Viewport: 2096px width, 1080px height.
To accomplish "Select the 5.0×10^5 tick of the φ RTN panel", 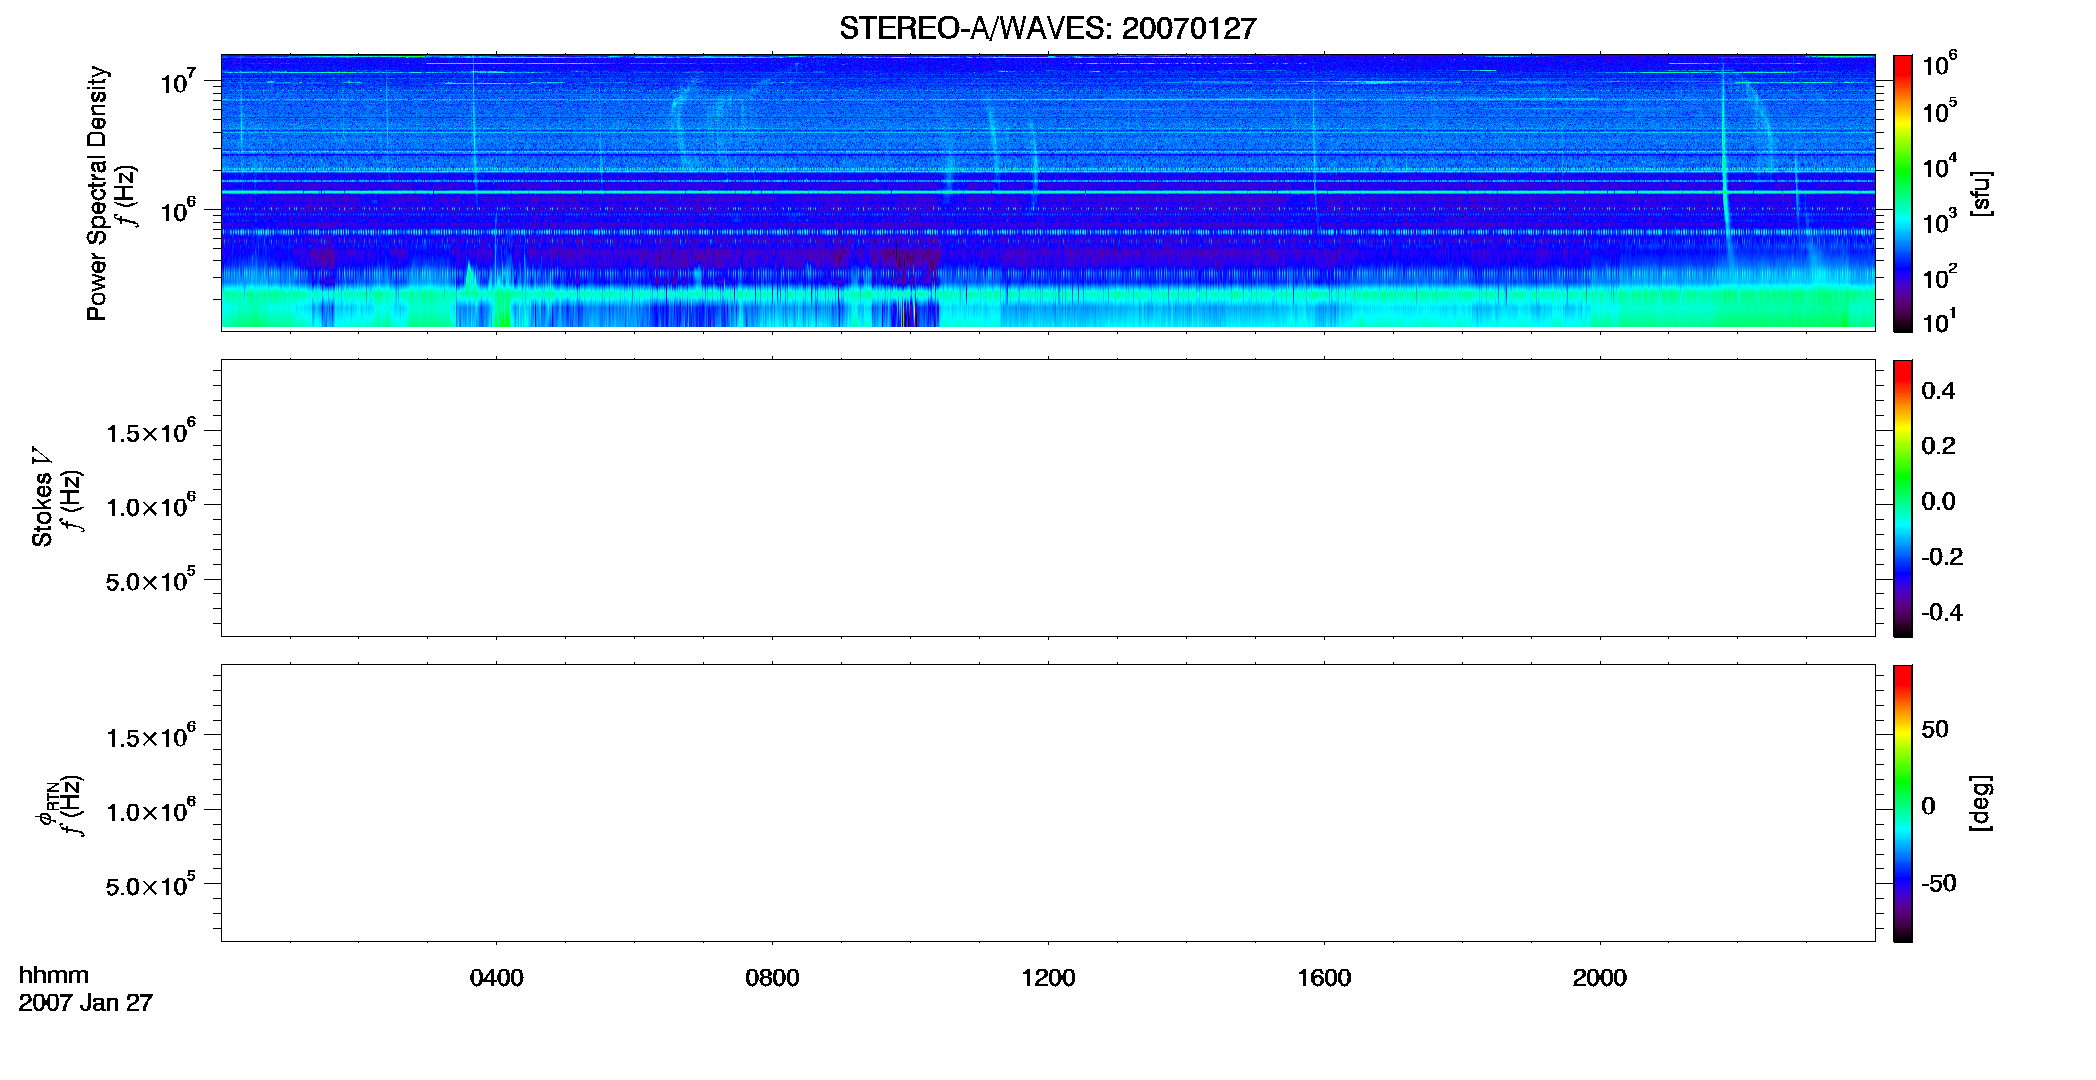I will pos(151,885).
